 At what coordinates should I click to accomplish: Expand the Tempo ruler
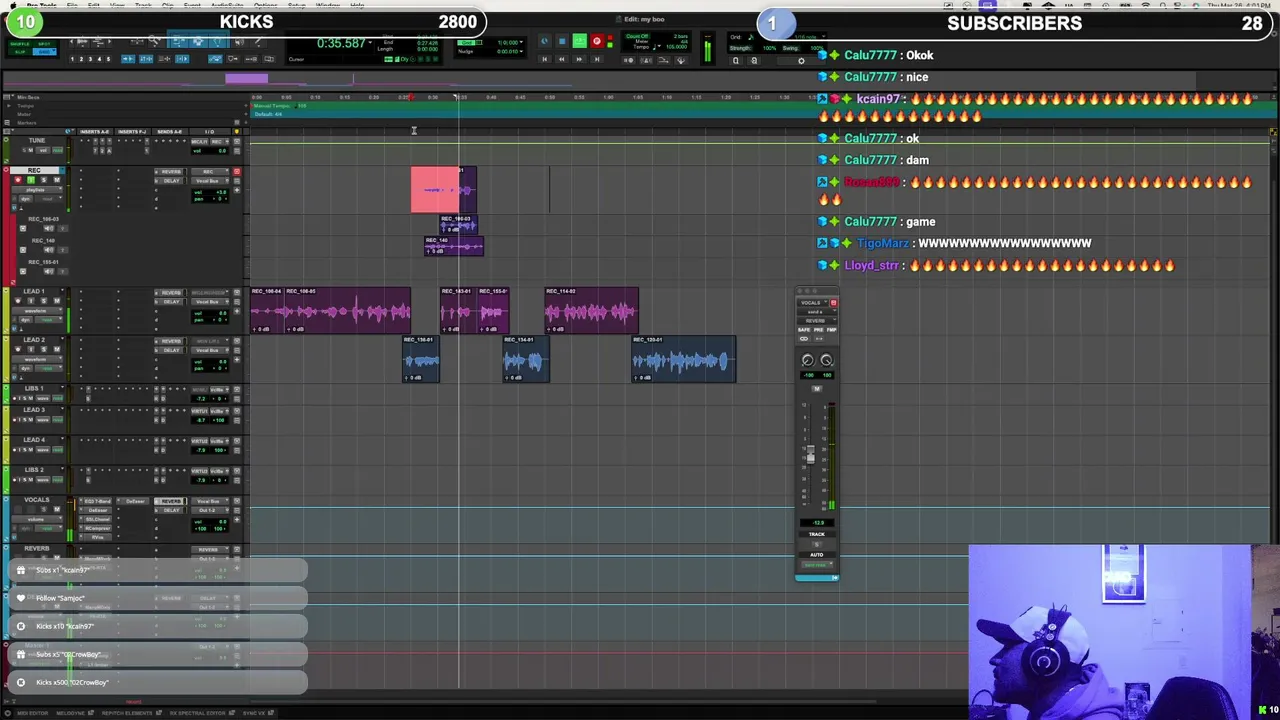pos(9,104)
